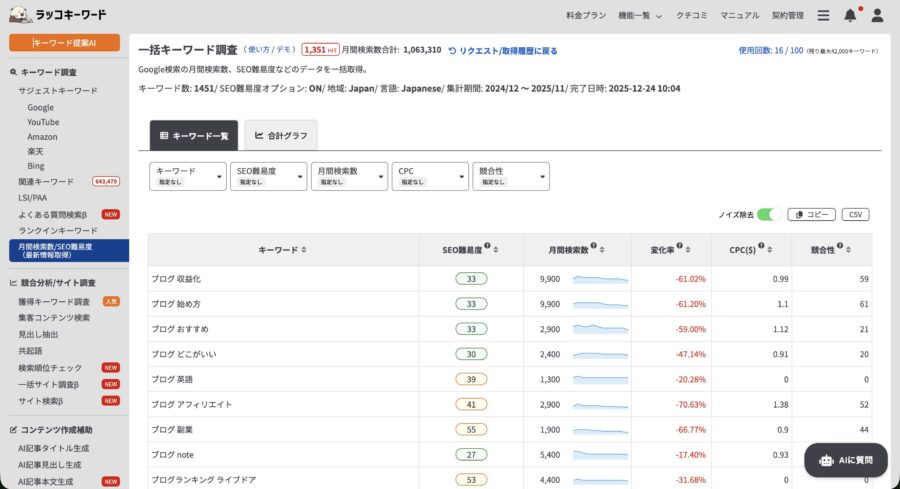Download the CSV file

pos(855,215)
